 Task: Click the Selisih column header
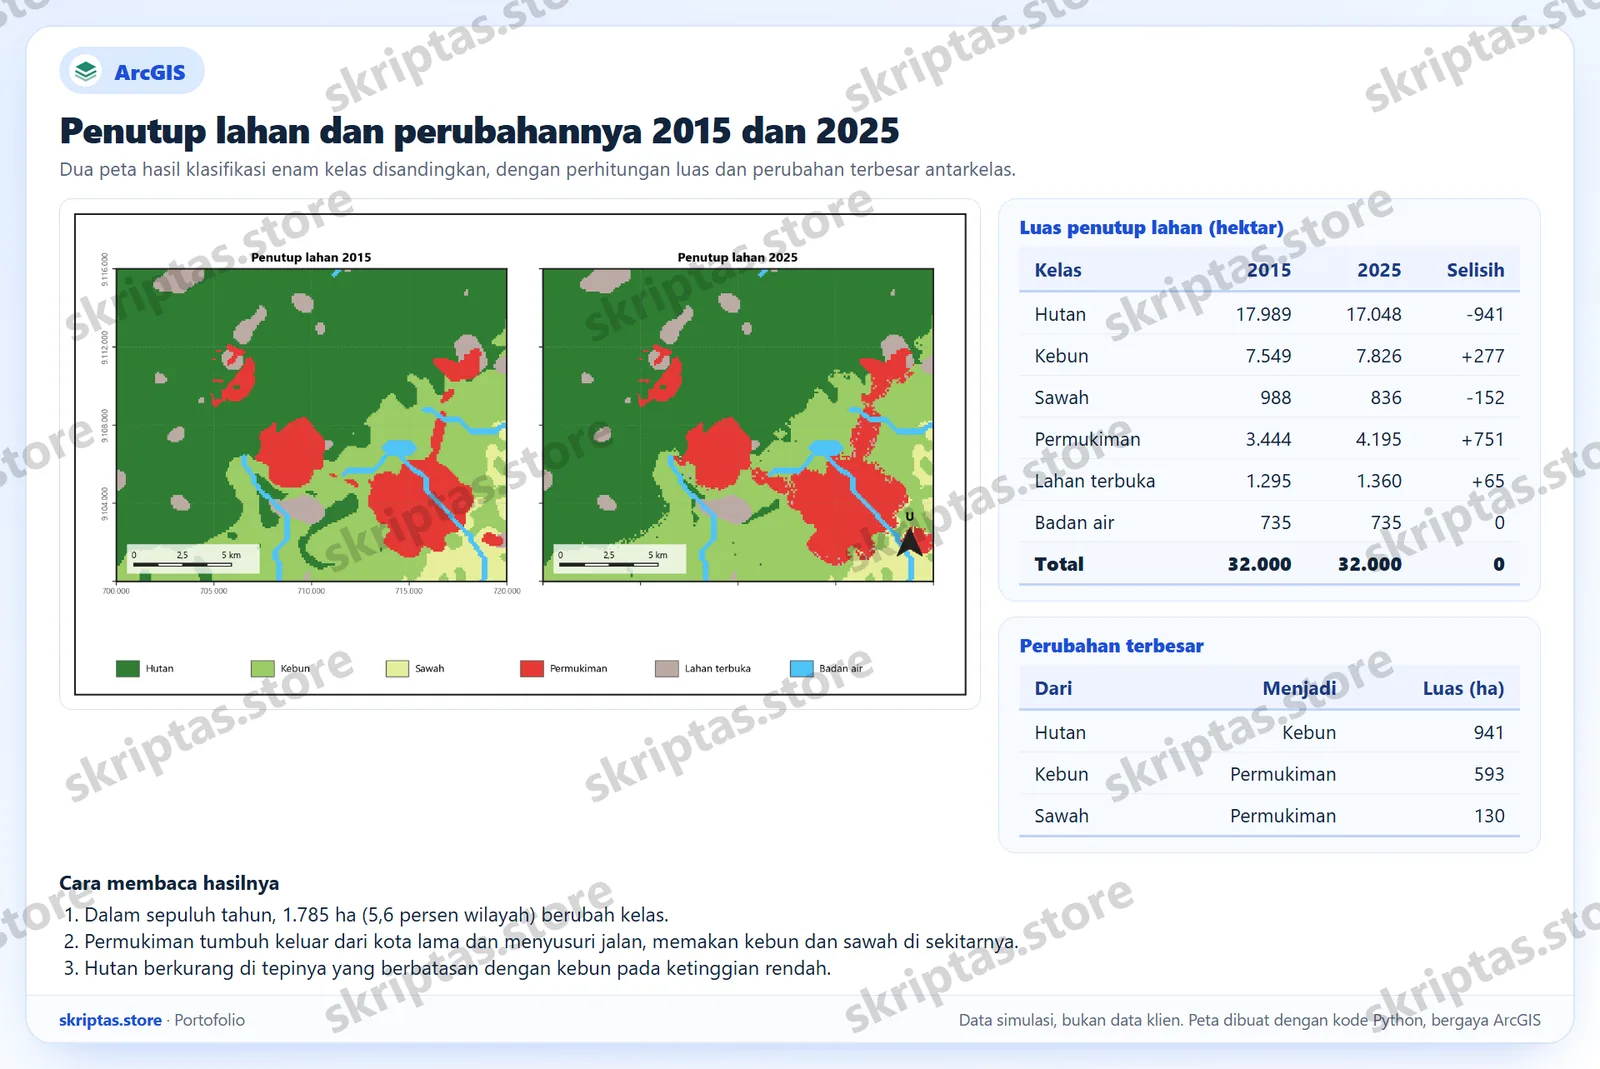1475,270
